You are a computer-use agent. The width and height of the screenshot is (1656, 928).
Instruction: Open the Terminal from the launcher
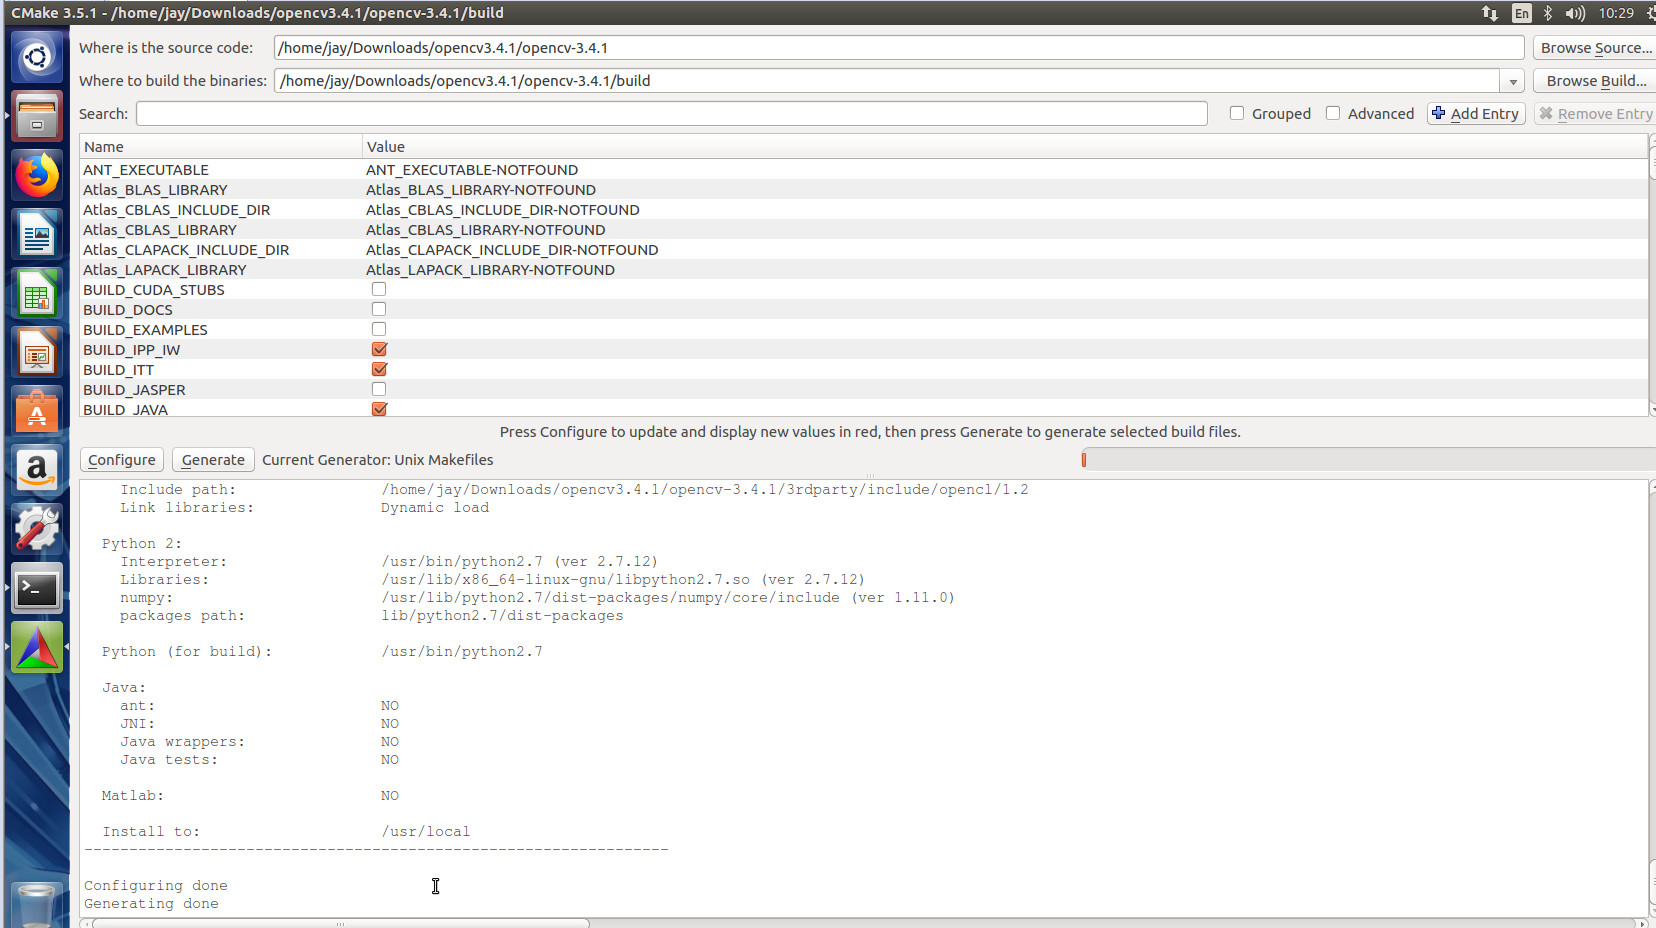[x=37, y=589]
